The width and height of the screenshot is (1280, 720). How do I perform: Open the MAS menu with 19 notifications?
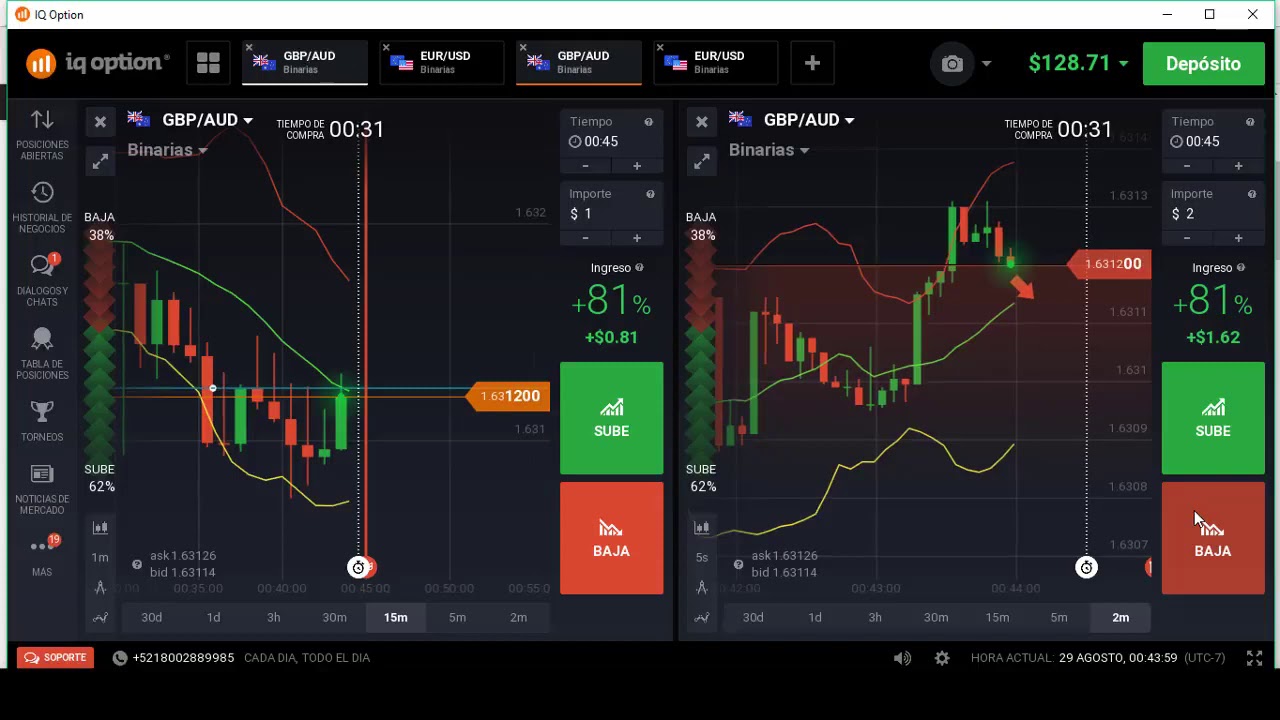click(x=42, y=556)
